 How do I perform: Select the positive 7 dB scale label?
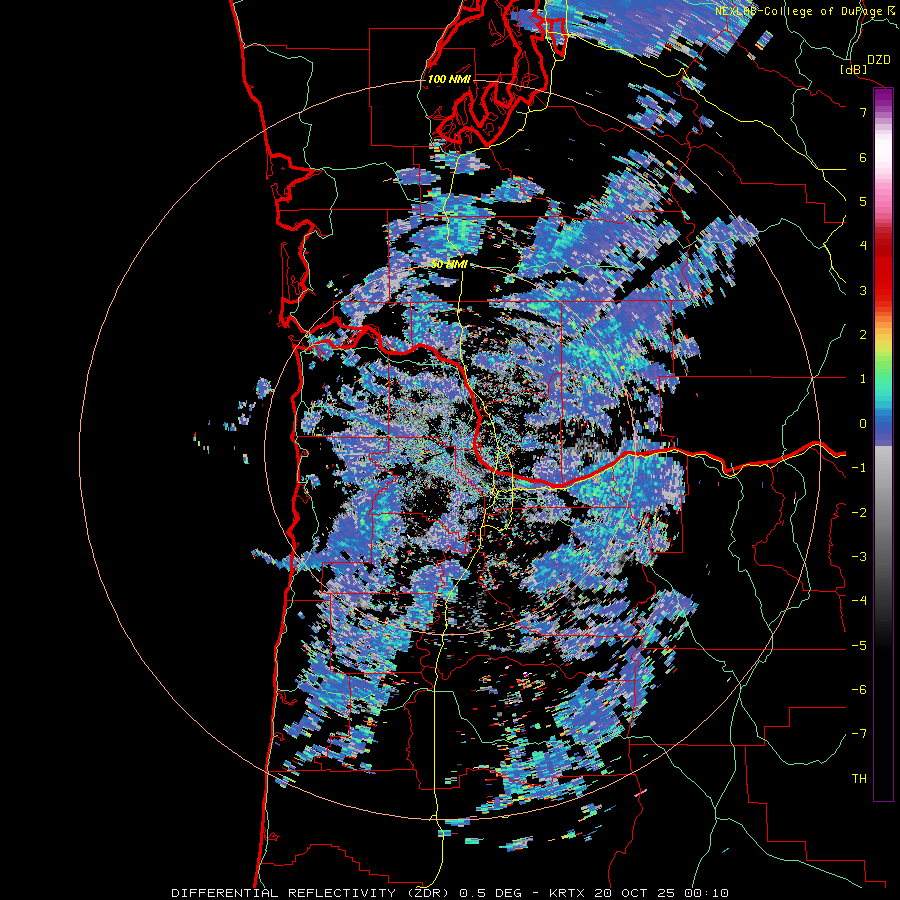(863, 112)
